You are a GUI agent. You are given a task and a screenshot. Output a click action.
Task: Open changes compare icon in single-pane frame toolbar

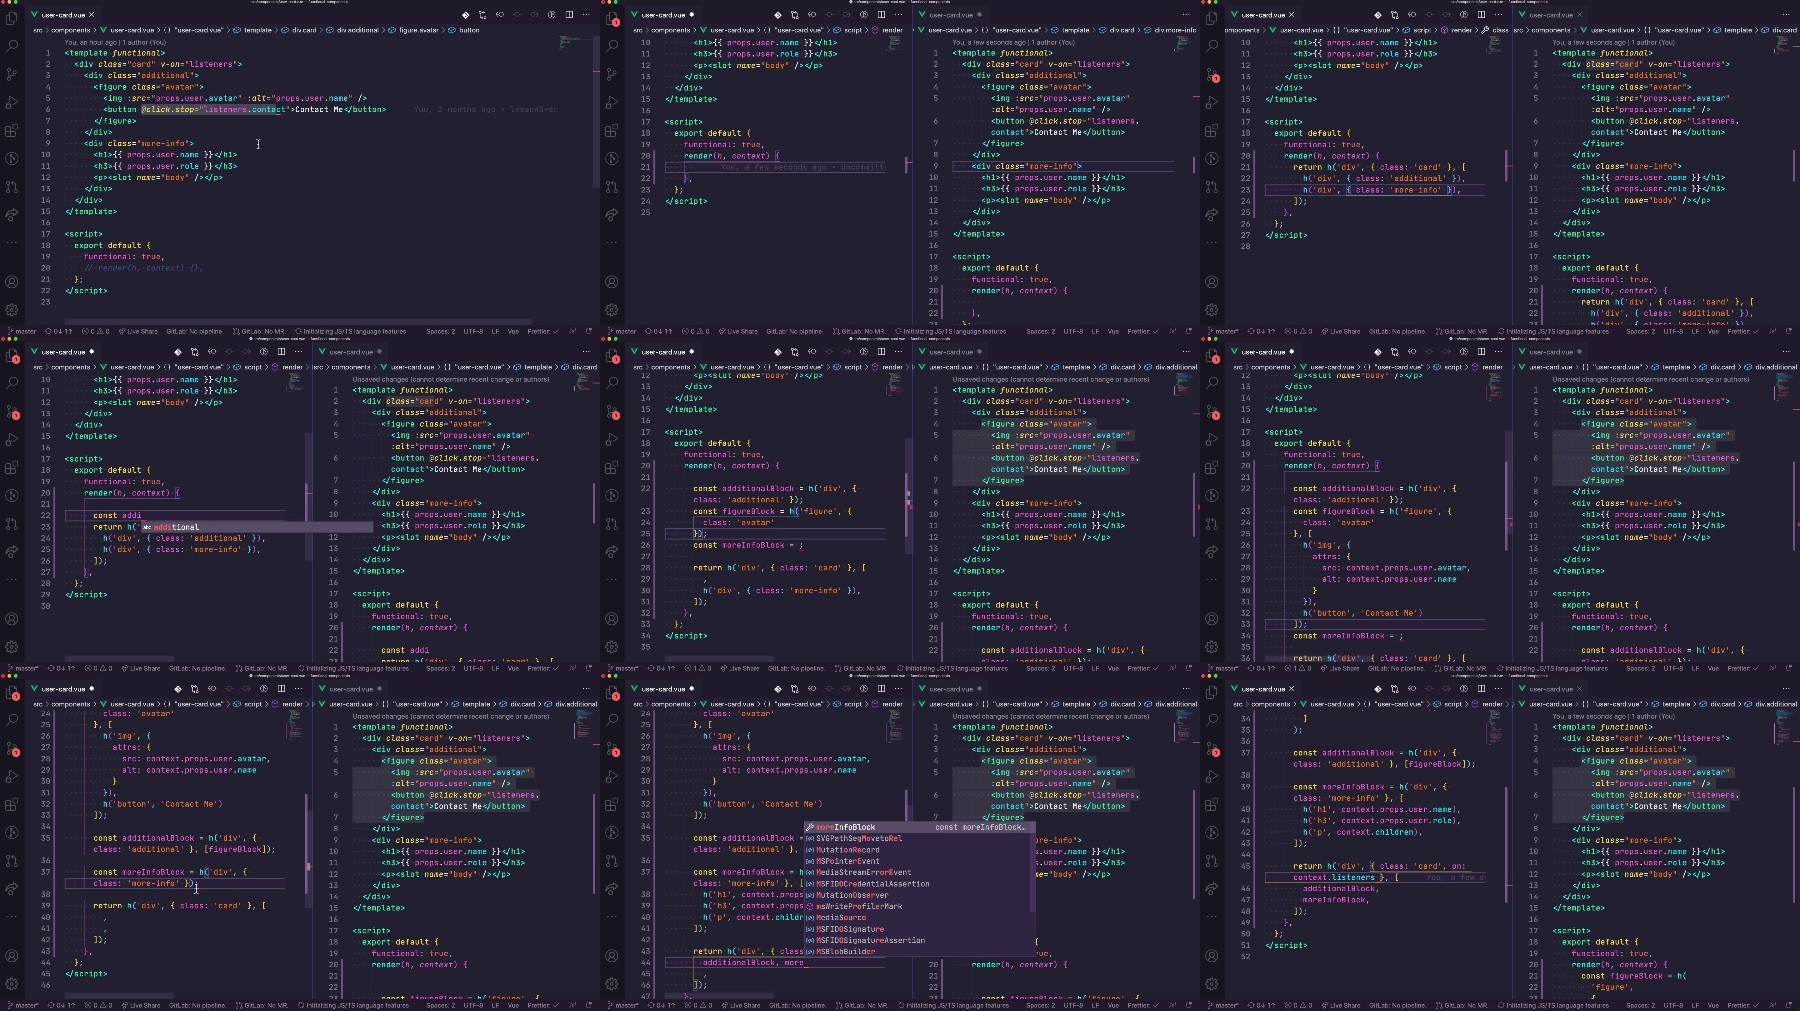(x=482, y=15)
